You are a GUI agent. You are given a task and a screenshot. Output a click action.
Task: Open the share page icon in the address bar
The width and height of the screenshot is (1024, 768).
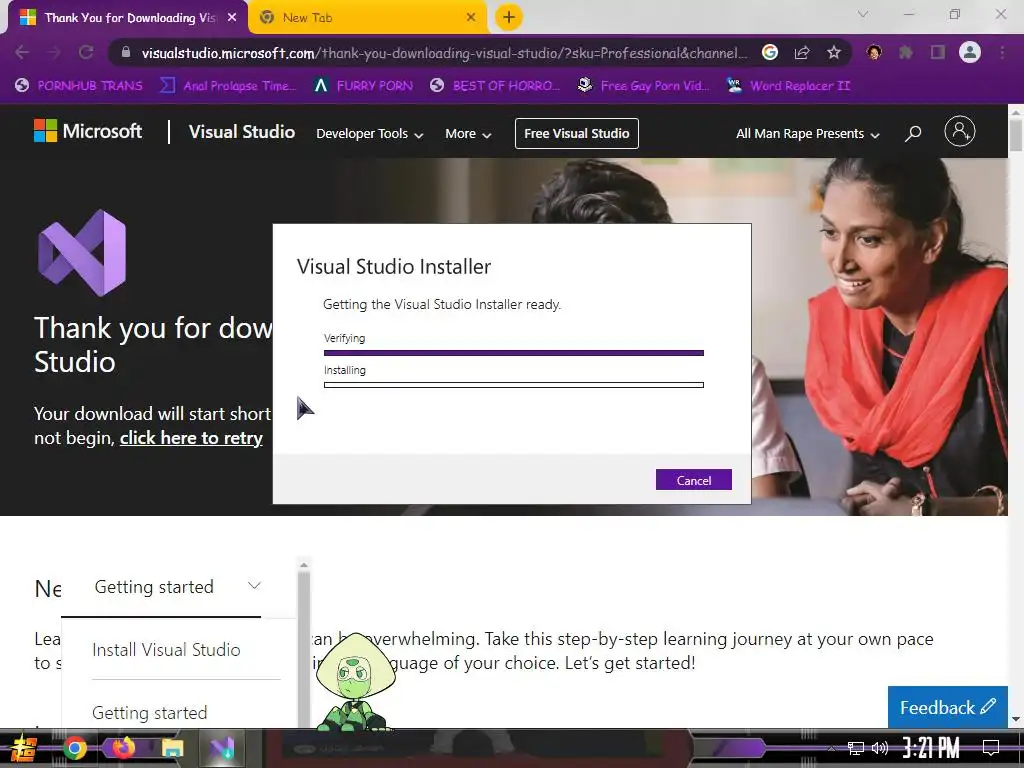coord(802,52)
